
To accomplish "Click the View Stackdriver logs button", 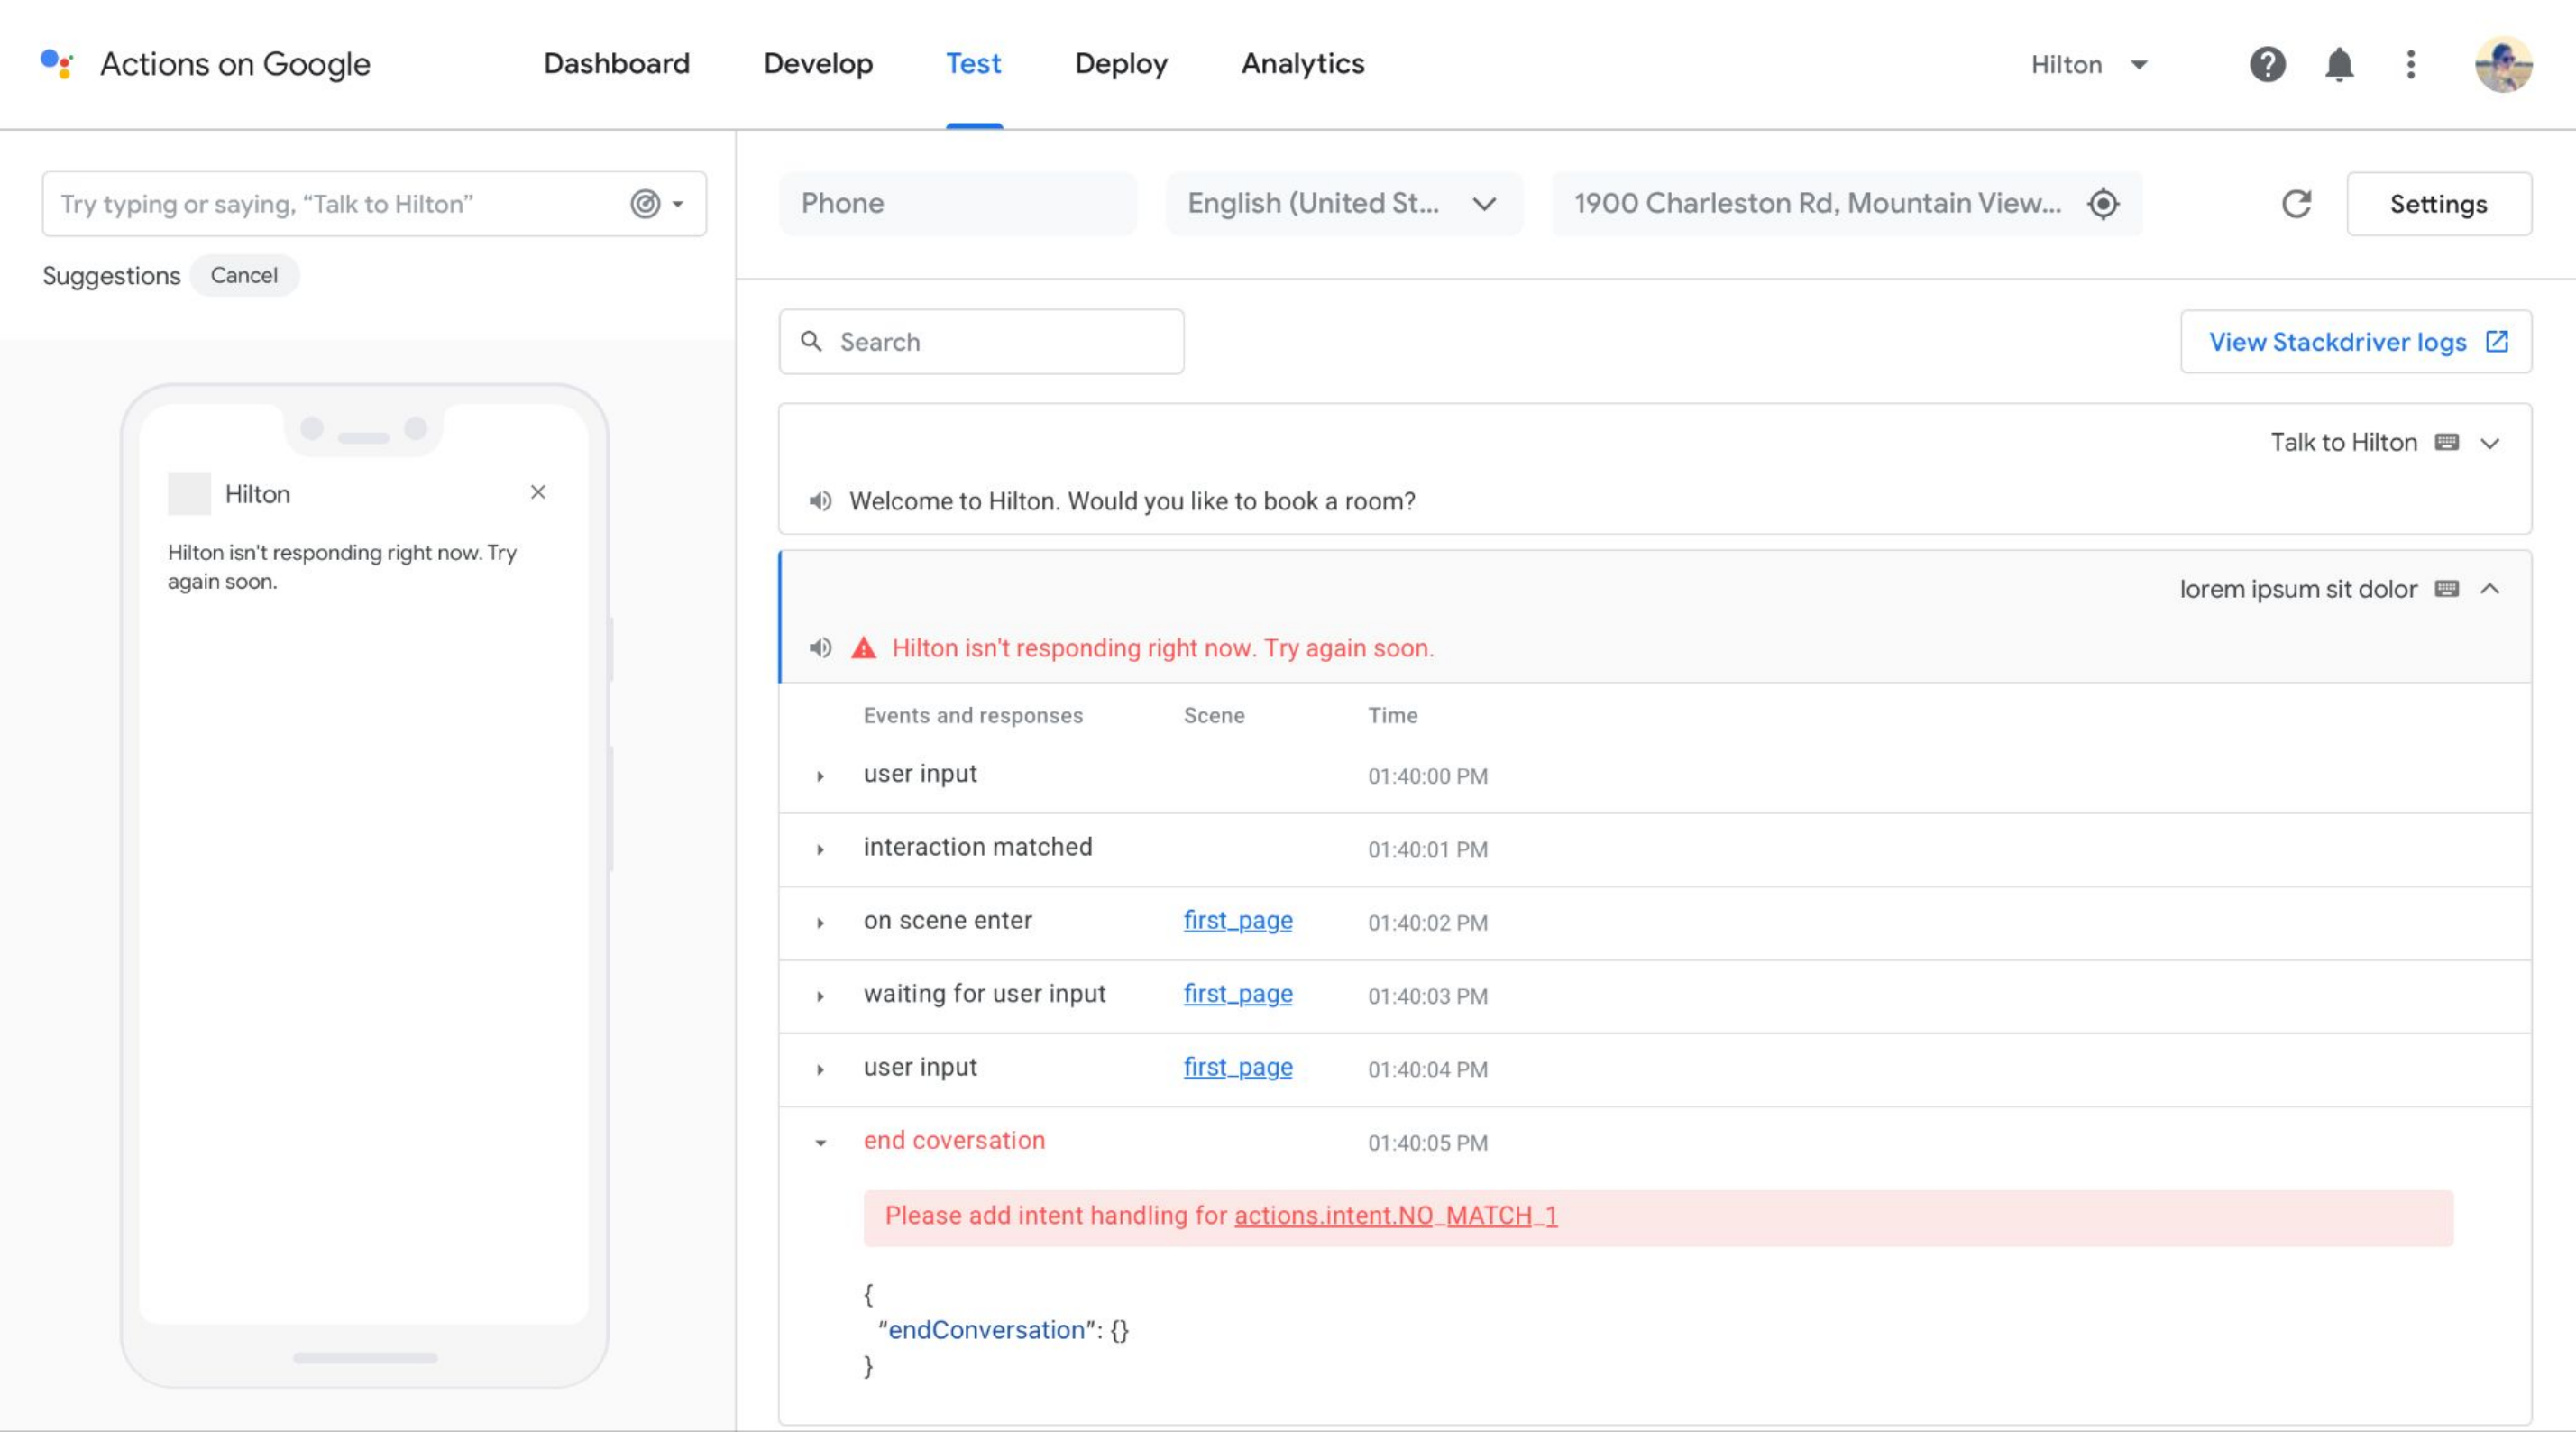I will (x=2356, y=342).
